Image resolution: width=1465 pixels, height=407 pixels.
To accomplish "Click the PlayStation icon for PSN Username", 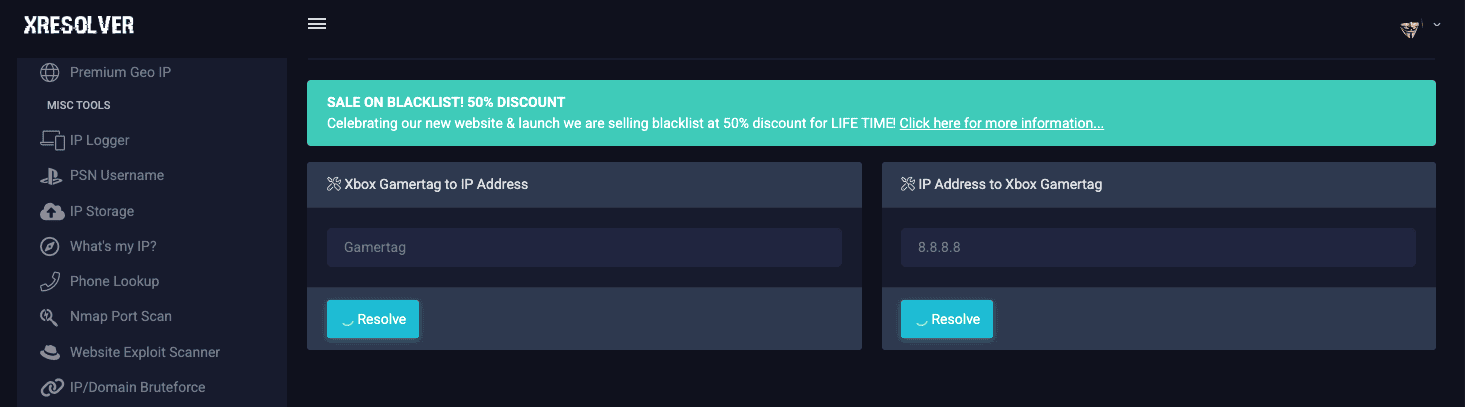I will [51, 176].
